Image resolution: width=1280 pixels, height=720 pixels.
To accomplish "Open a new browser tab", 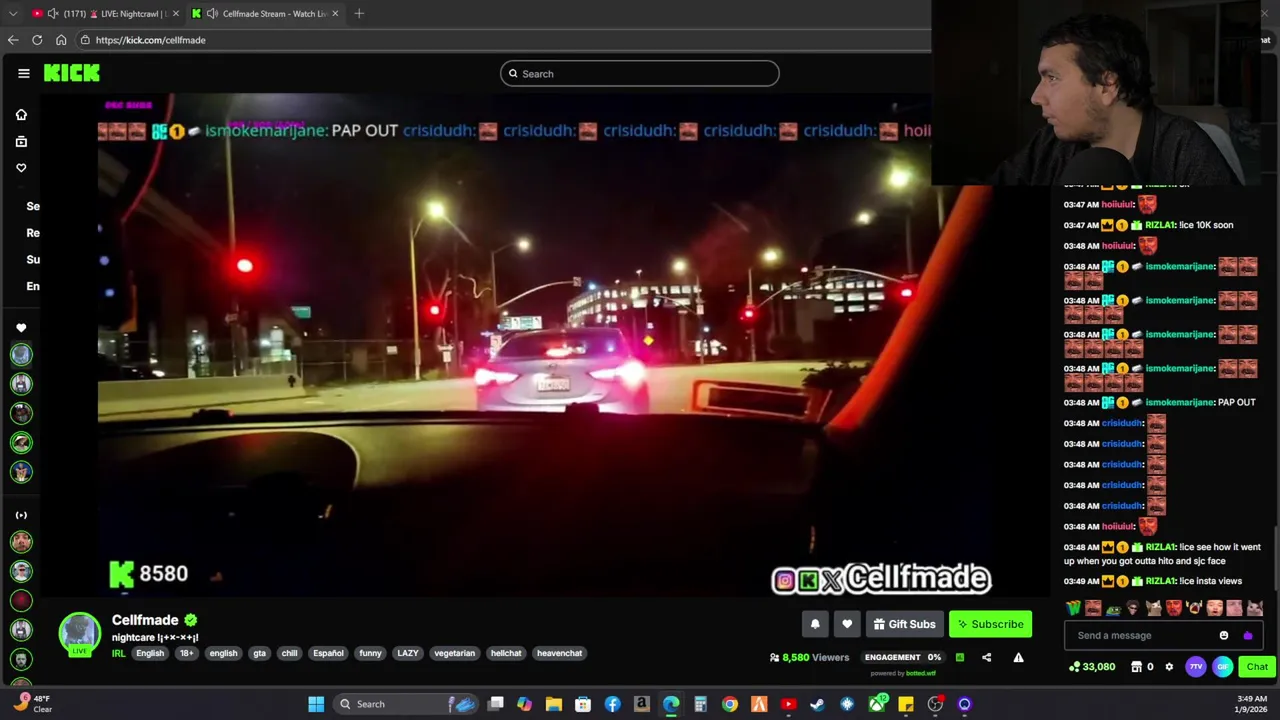I will pyautogui.click(x=359, y=13).
